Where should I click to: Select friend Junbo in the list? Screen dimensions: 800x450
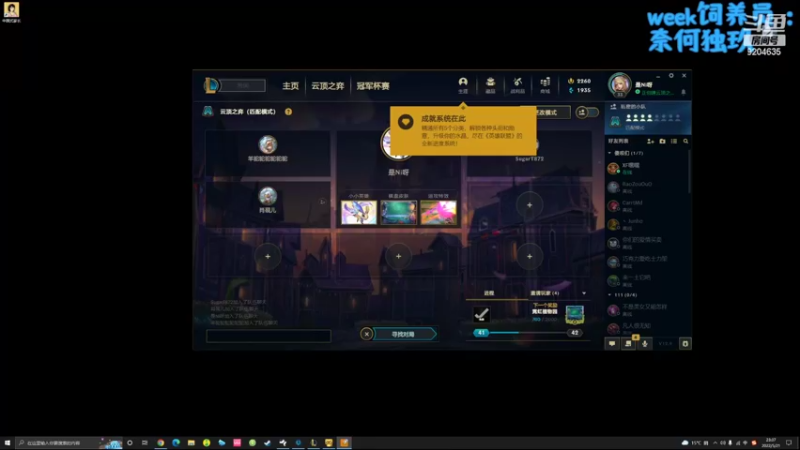pos(647,224)
